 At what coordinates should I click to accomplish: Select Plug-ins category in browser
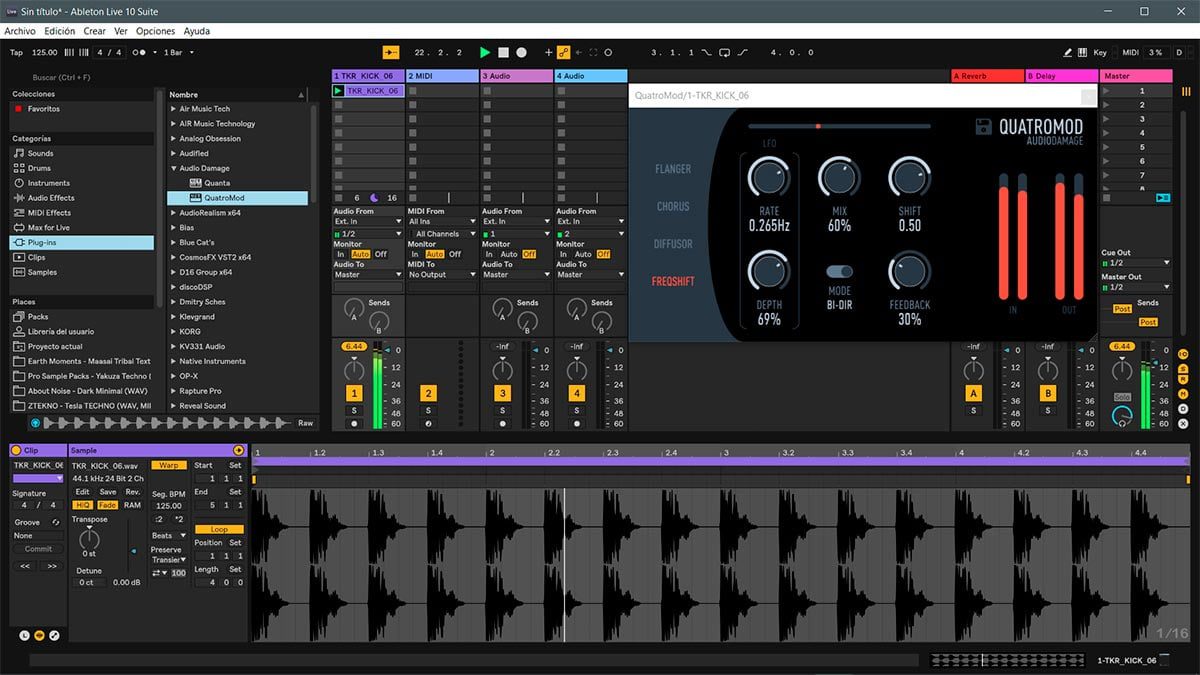point(82,242)
